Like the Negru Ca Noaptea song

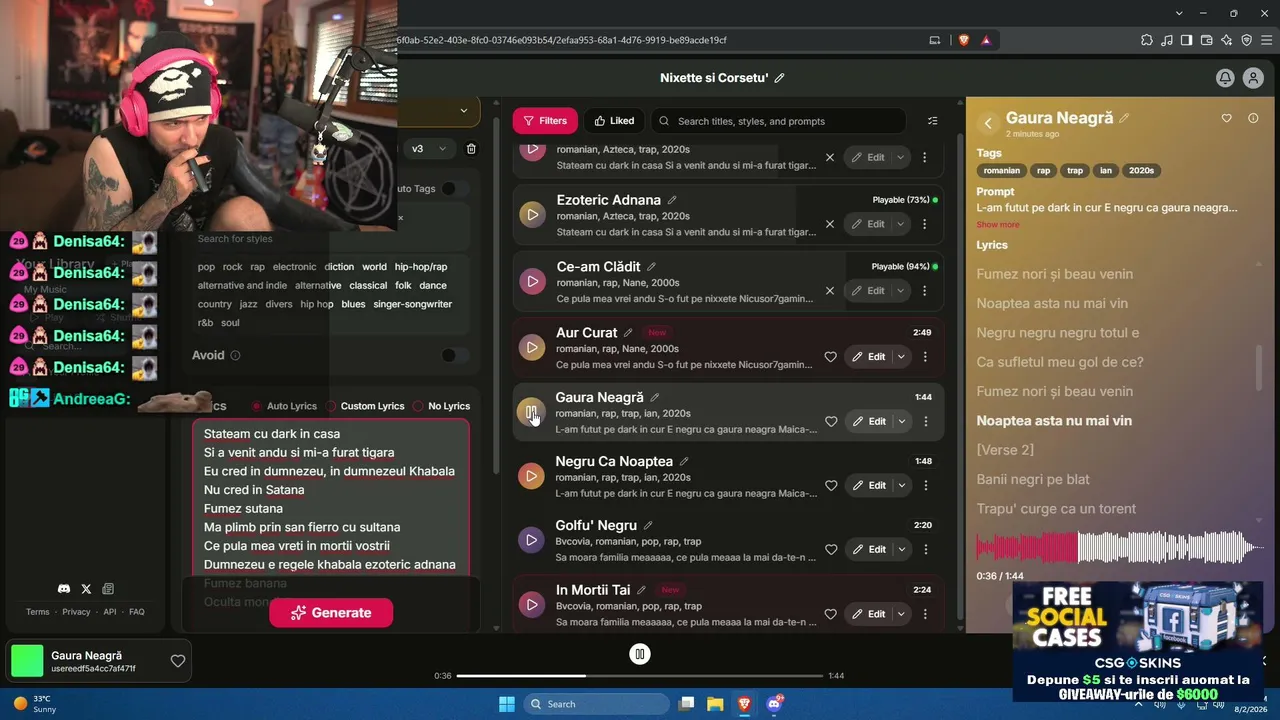coord(830,486)
